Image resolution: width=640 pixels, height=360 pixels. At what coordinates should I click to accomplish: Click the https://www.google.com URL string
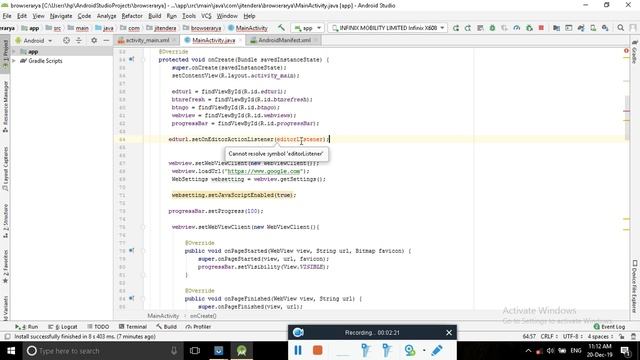click(x=264, y=171)
